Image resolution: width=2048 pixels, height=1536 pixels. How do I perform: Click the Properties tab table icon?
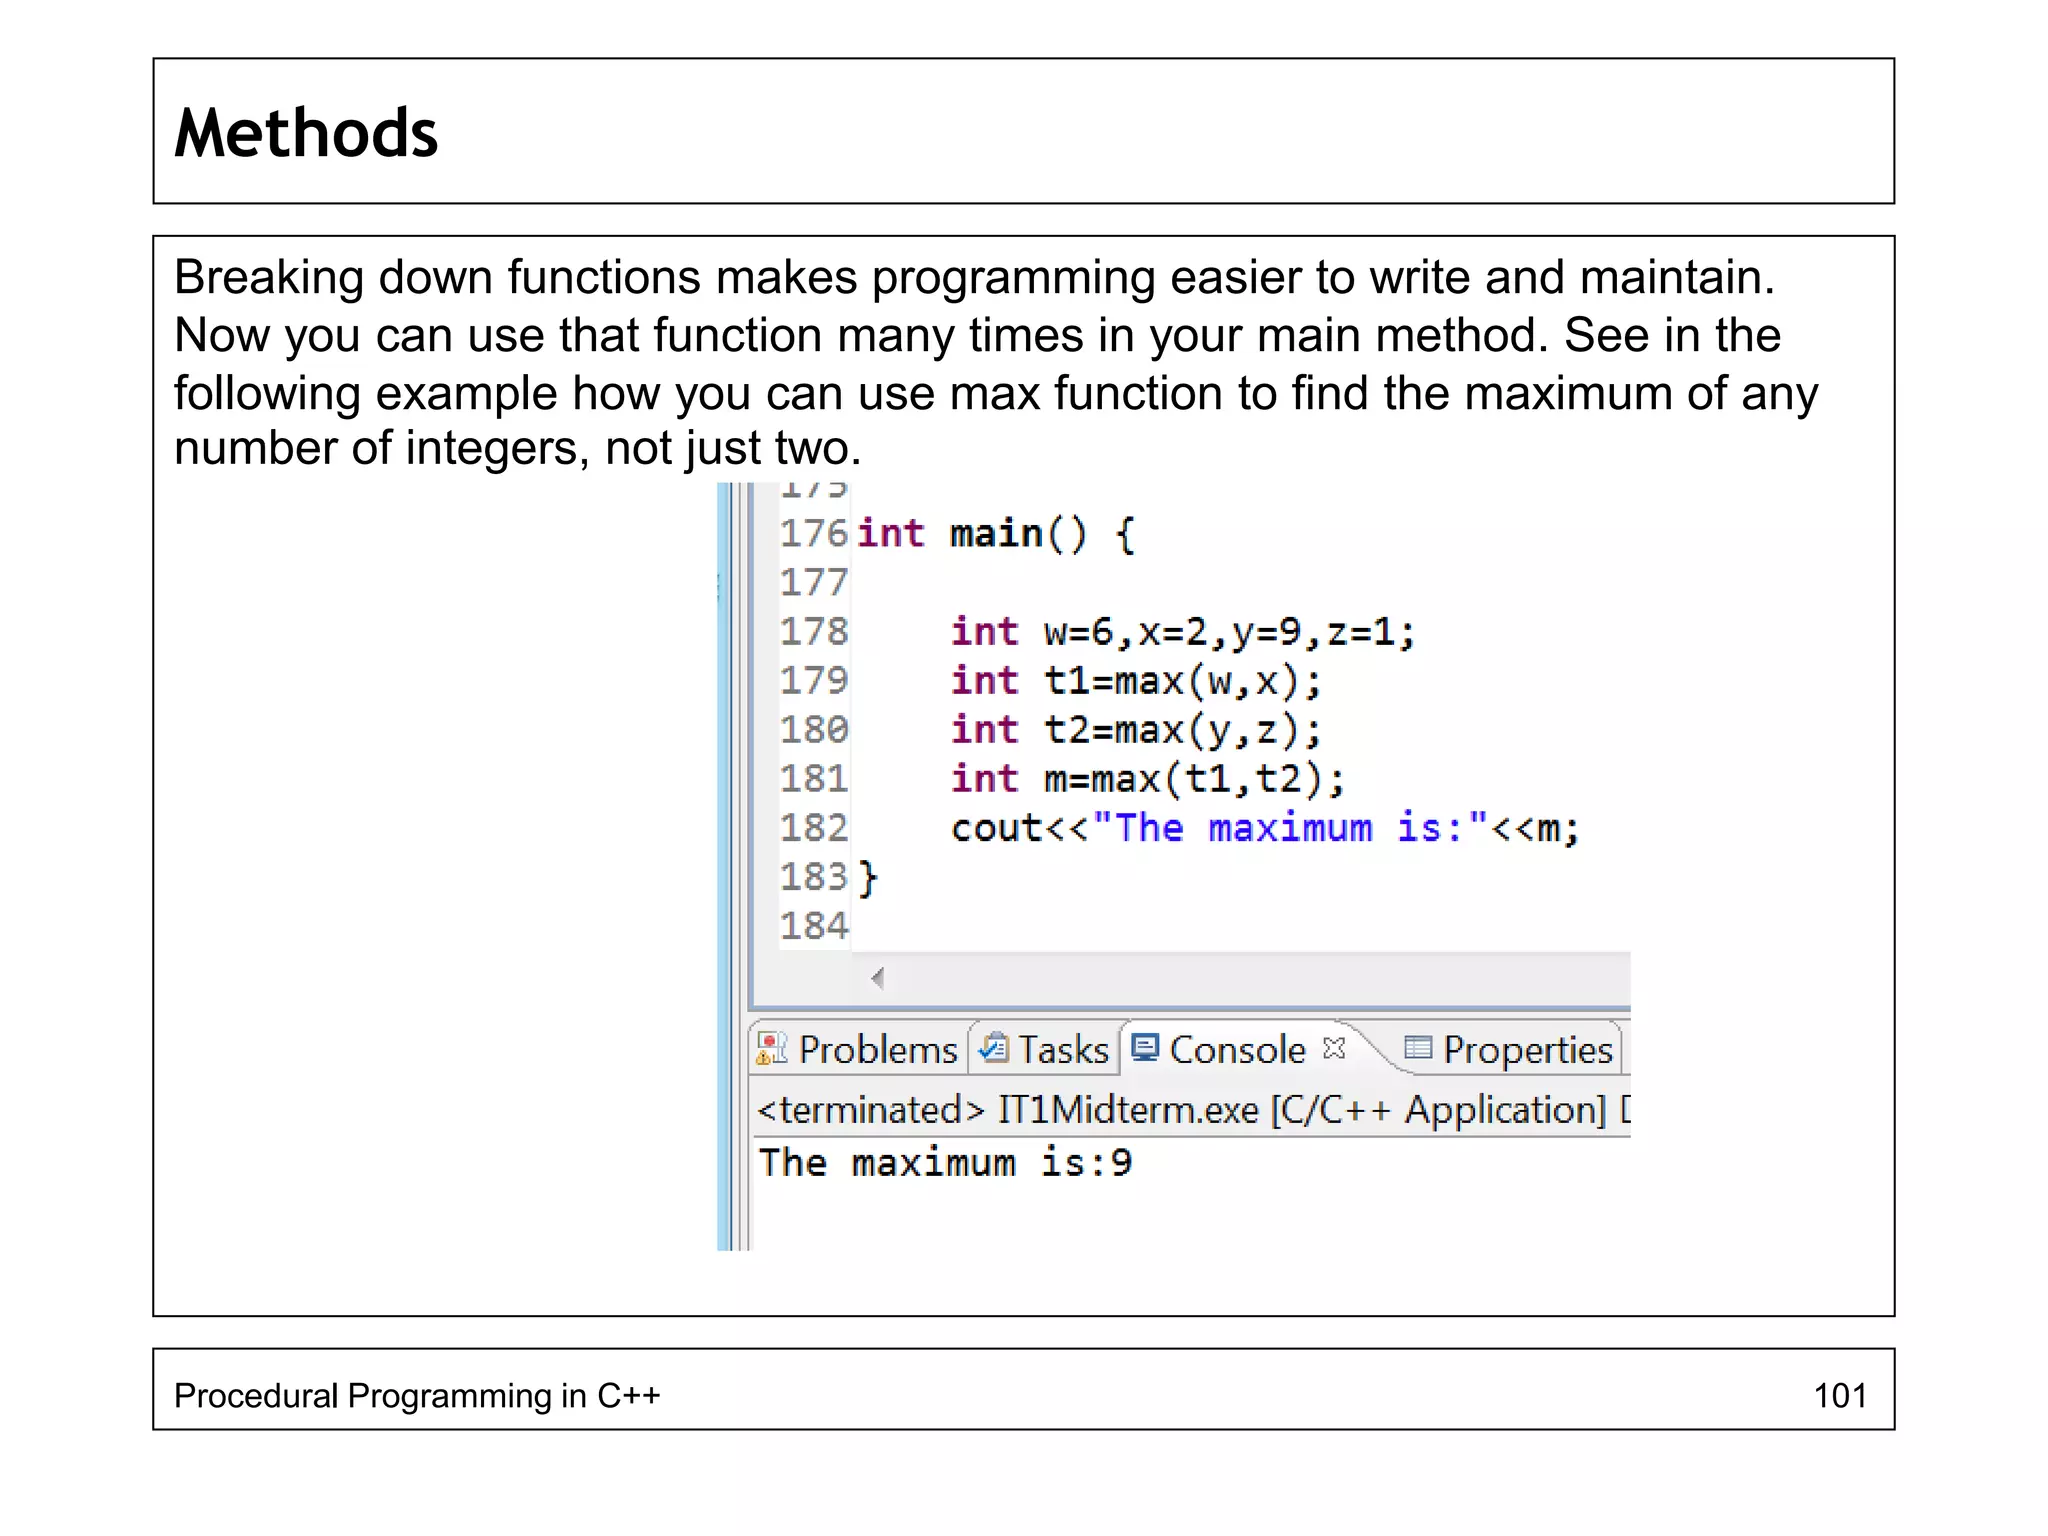click(1418, 1047)
